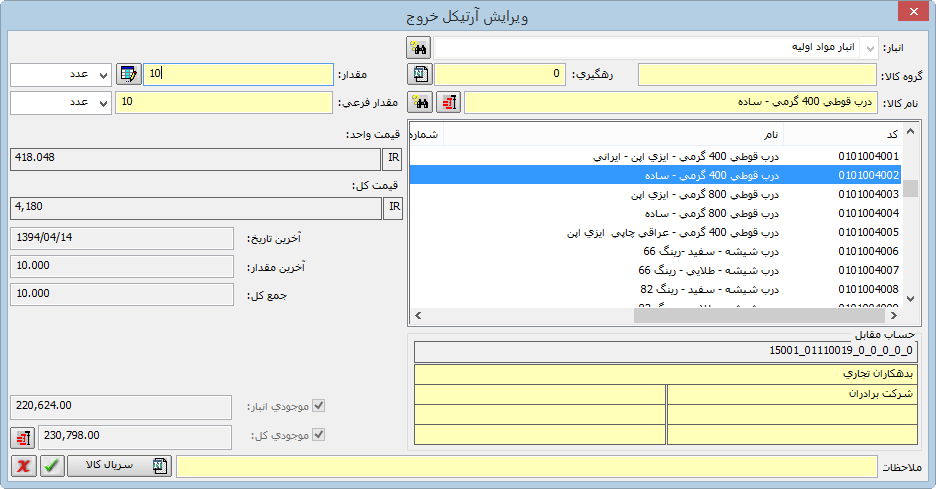
Task: Click the red icon next to موجودي کل value
Action: (x=22, y=436)
